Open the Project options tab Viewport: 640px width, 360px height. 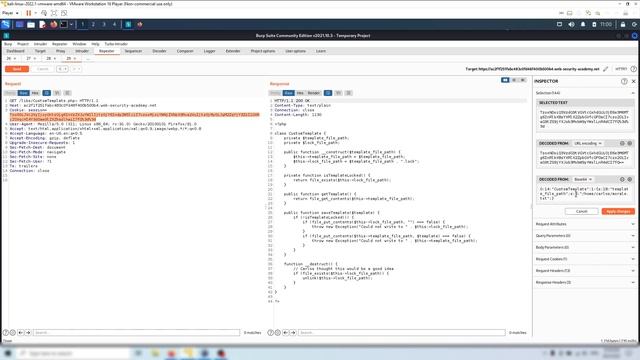pos(263,51)
